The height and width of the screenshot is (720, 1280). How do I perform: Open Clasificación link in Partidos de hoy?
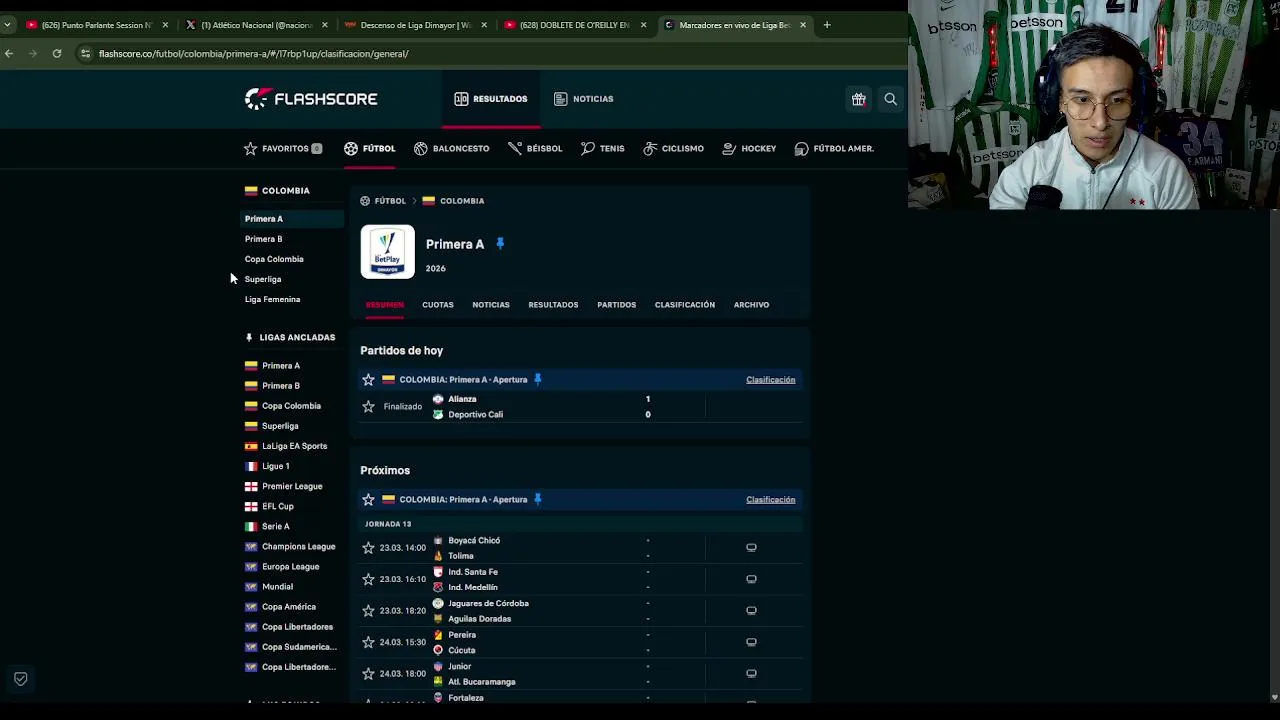tap(770, 380)
